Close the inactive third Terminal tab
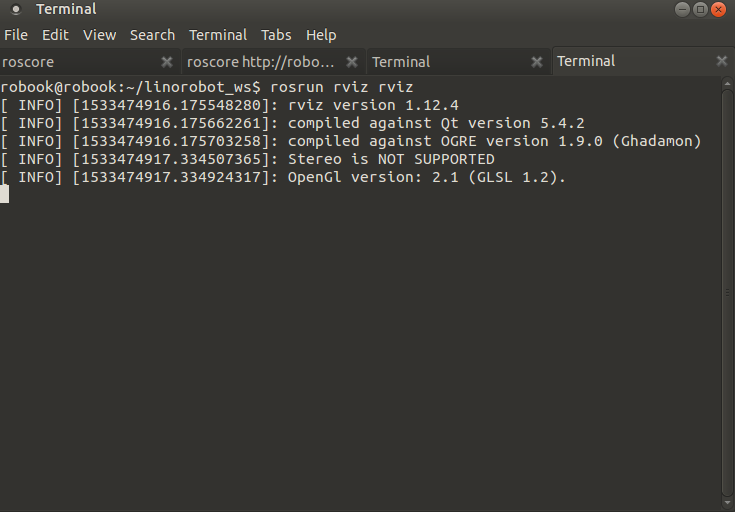The height and width of the screenshot is (512, 735). pos(537,62)
